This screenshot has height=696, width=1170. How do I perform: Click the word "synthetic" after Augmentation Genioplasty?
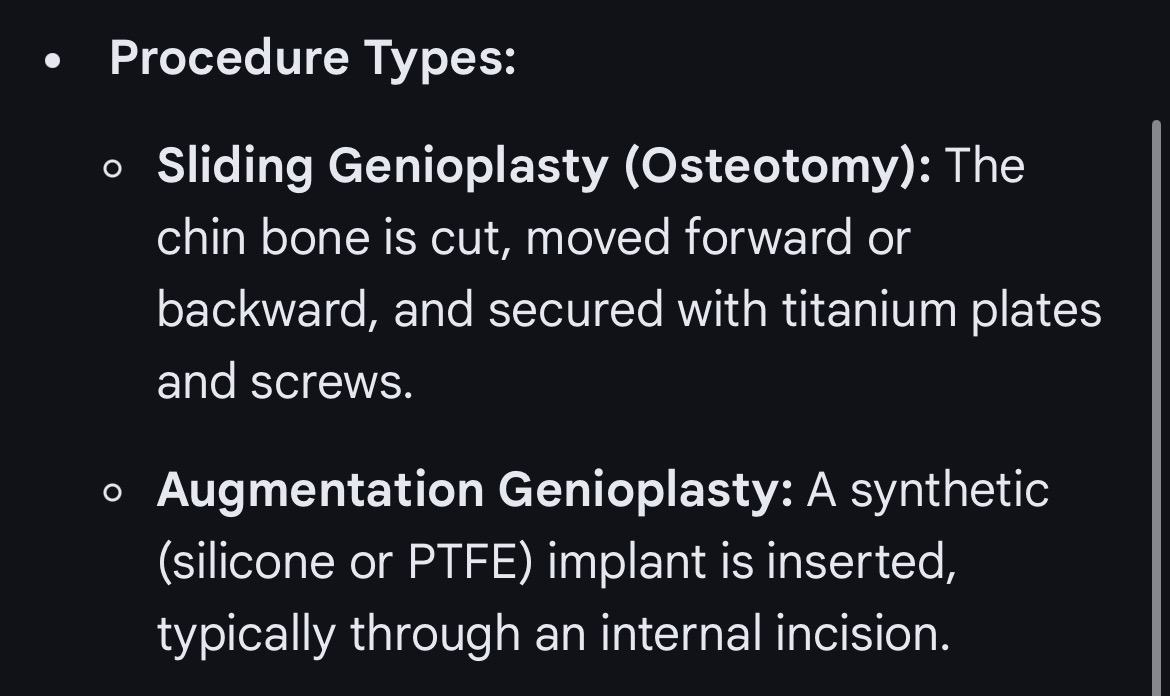point(949,491)
